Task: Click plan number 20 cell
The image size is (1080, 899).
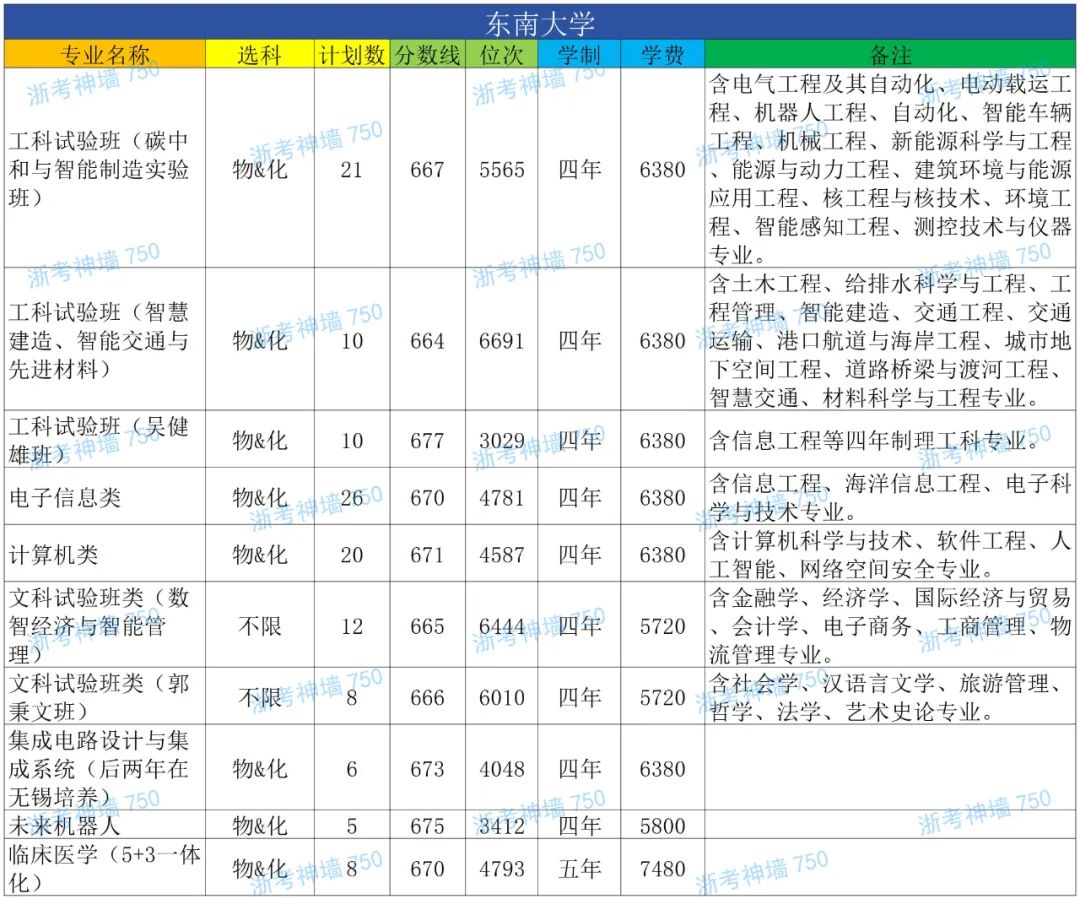Action: (x=352, y=555)
